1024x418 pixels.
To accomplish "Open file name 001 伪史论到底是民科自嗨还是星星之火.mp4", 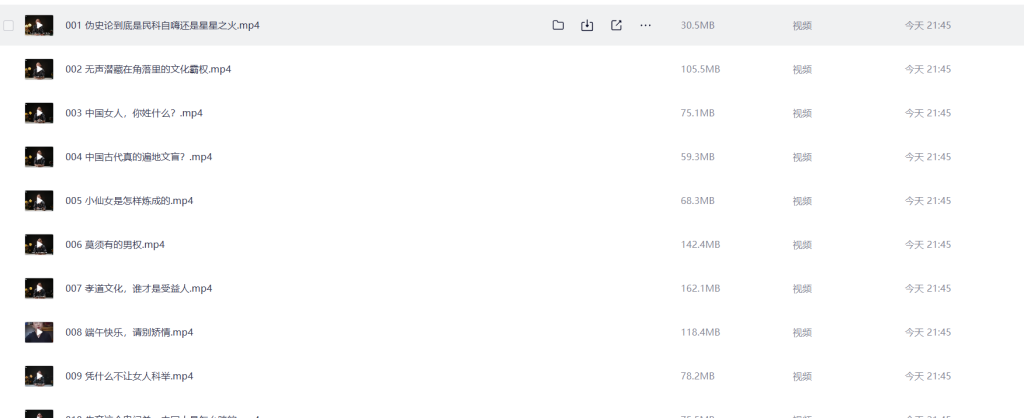I will pyautogui.click(x=162, y=25).
